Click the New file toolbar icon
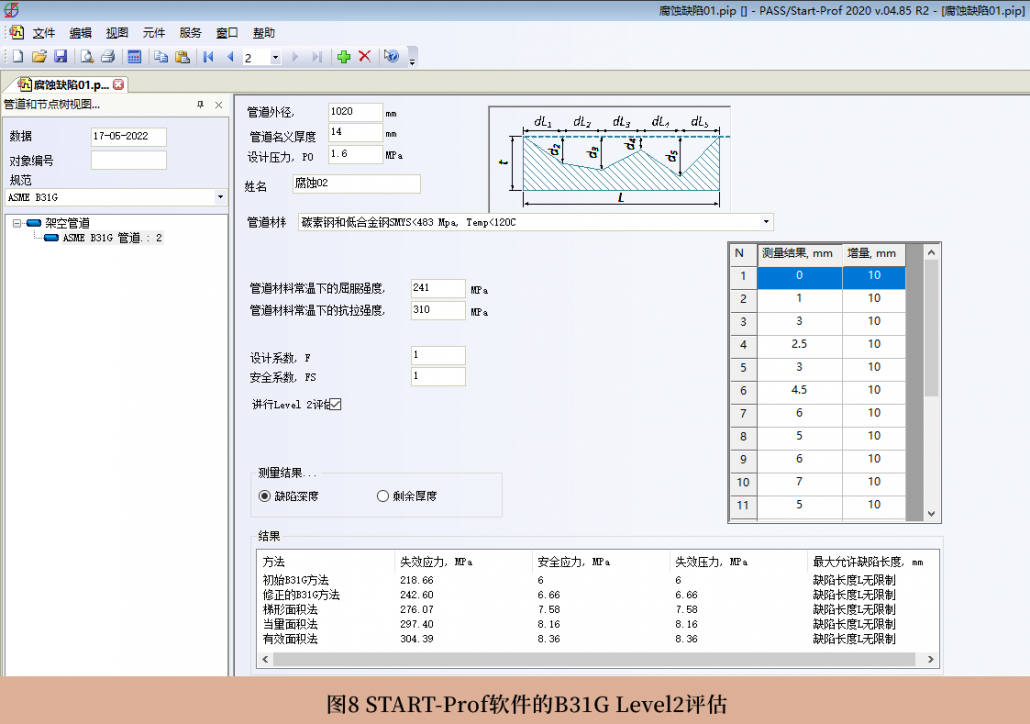Screen dimensions: 1030x724 pyautogui.click(x=18, y=57)
